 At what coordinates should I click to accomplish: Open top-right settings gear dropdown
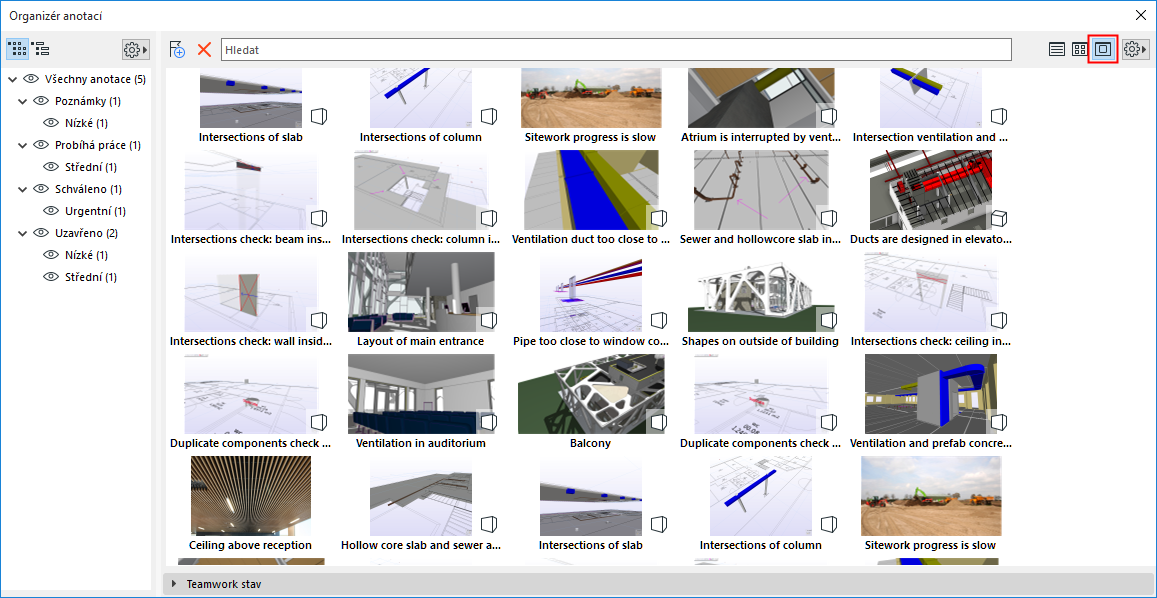click(1136, 49)
